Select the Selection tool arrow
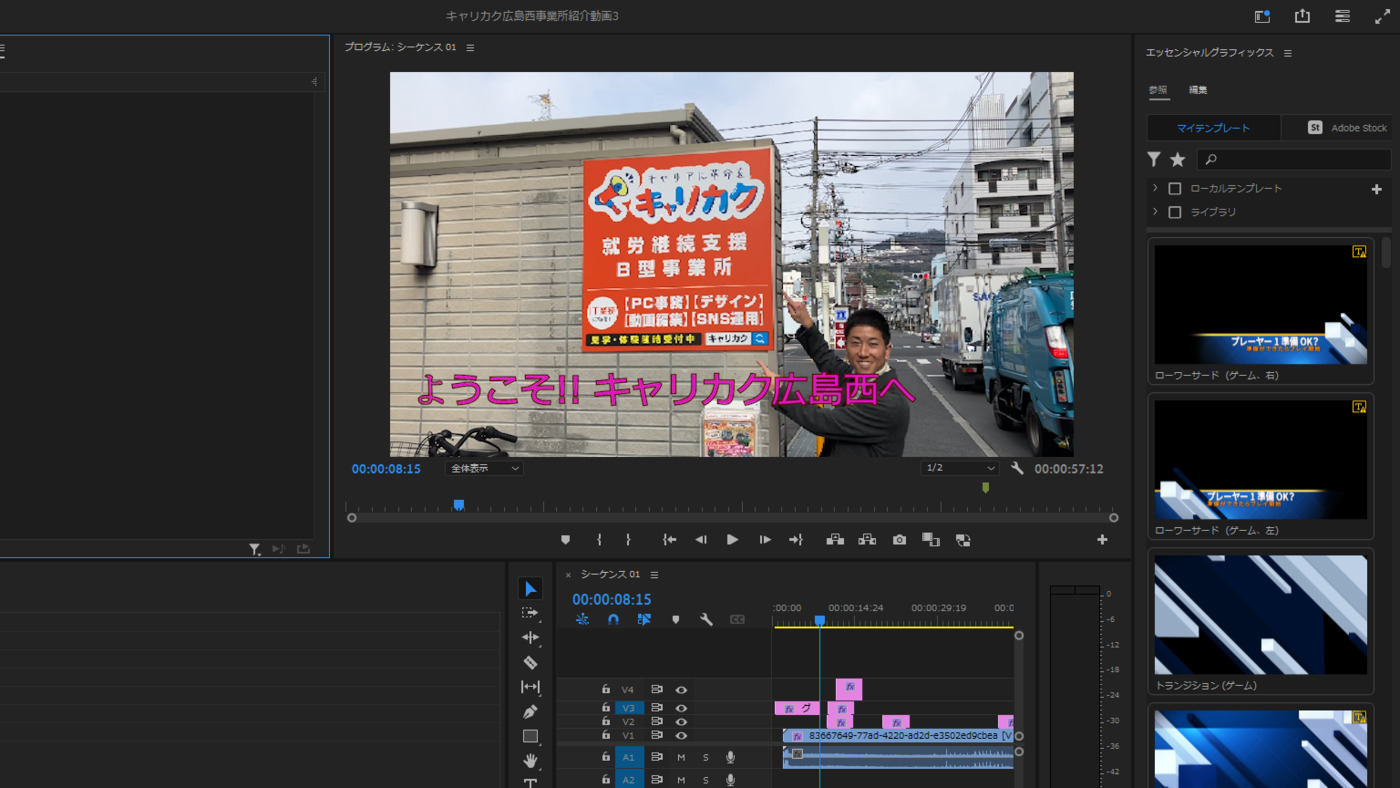Screen dimensions: 1400x788 click(x=530, y=589)
